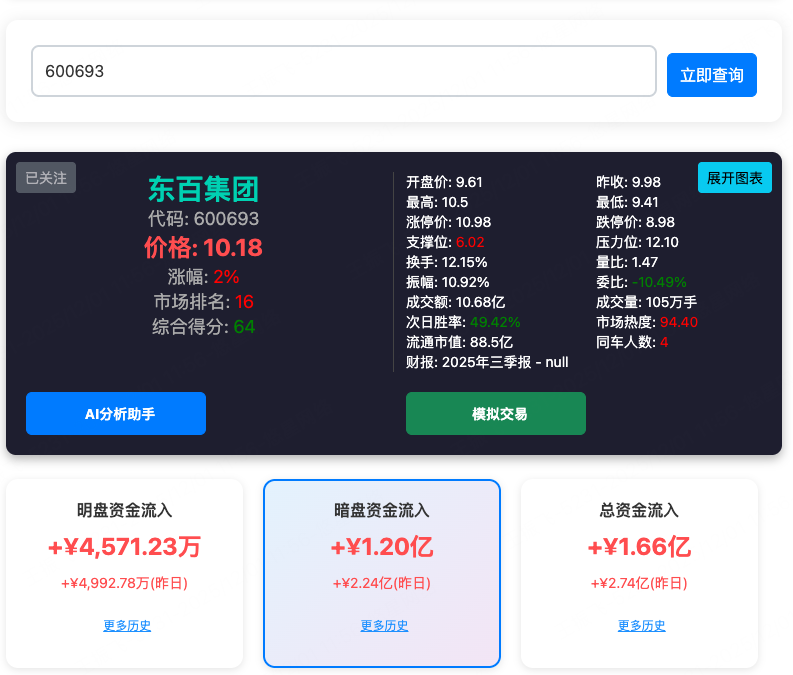Image resolution: width=793 pixels, height=675 pixels.
Task: Click the 开盘价: 9.61 entry
Action: pos(444,182)
